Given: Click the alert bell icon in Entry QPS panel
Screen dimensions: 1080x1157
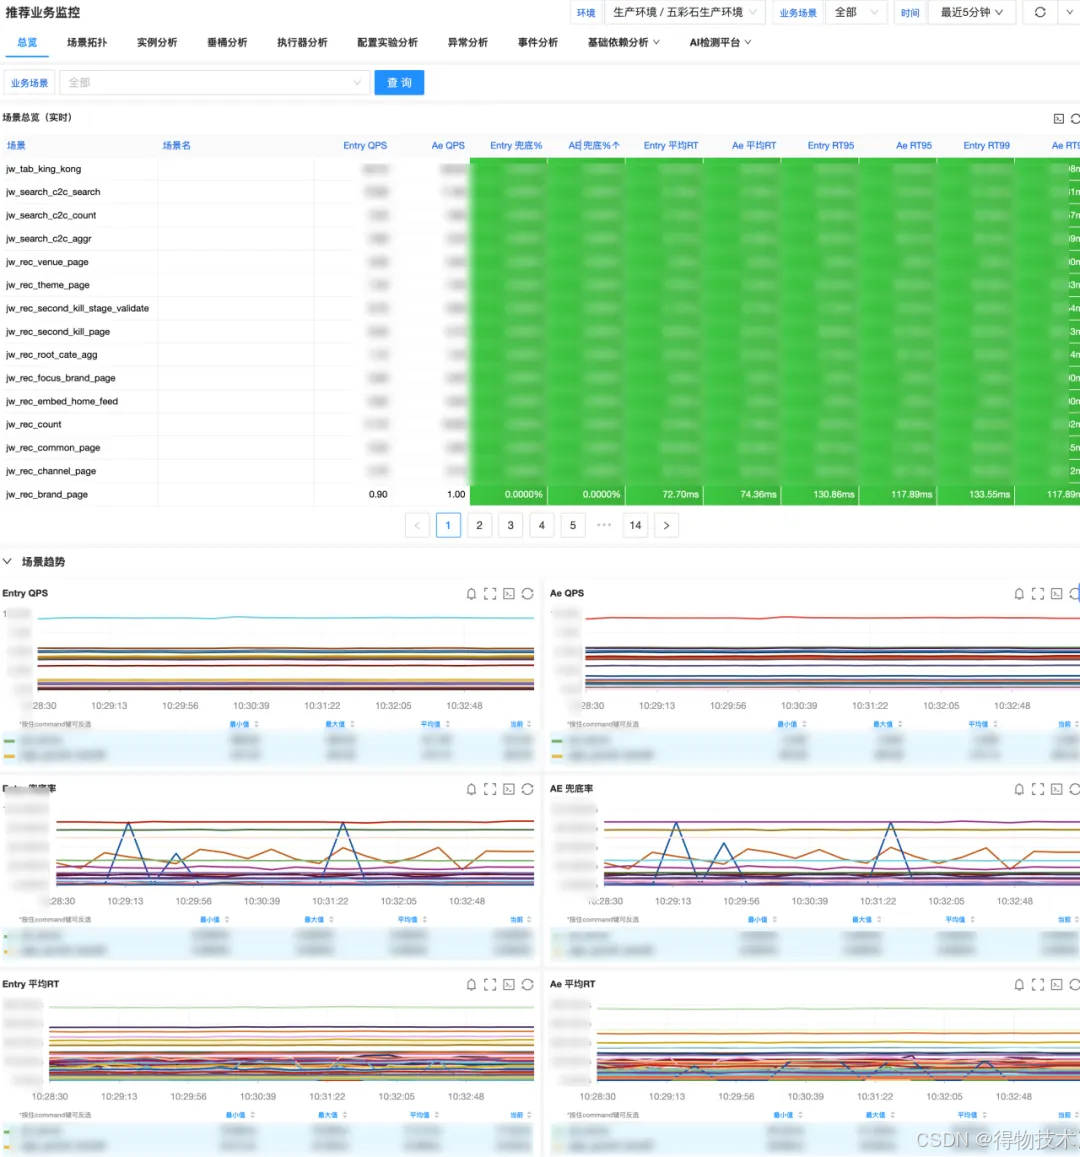Looking at the screenshot, I should point(471,594).
